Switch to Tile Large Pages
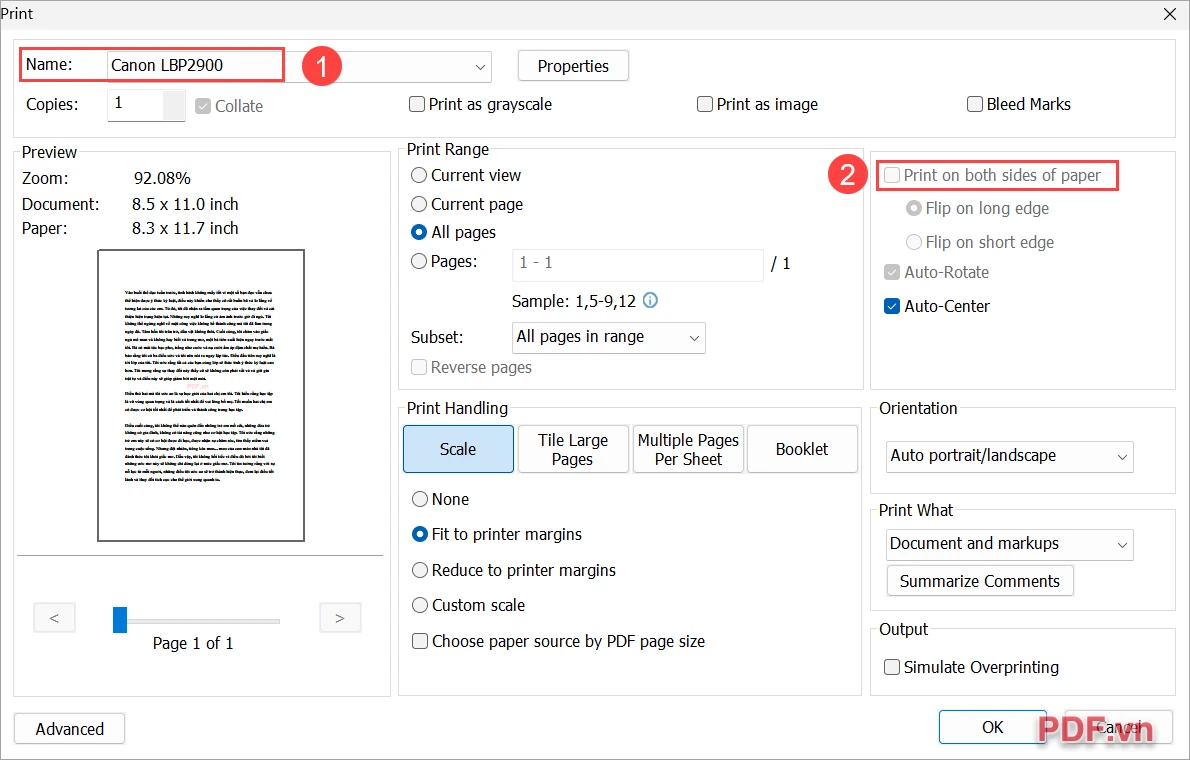This screenshot has width=1190, height=760. click(573, 449)
